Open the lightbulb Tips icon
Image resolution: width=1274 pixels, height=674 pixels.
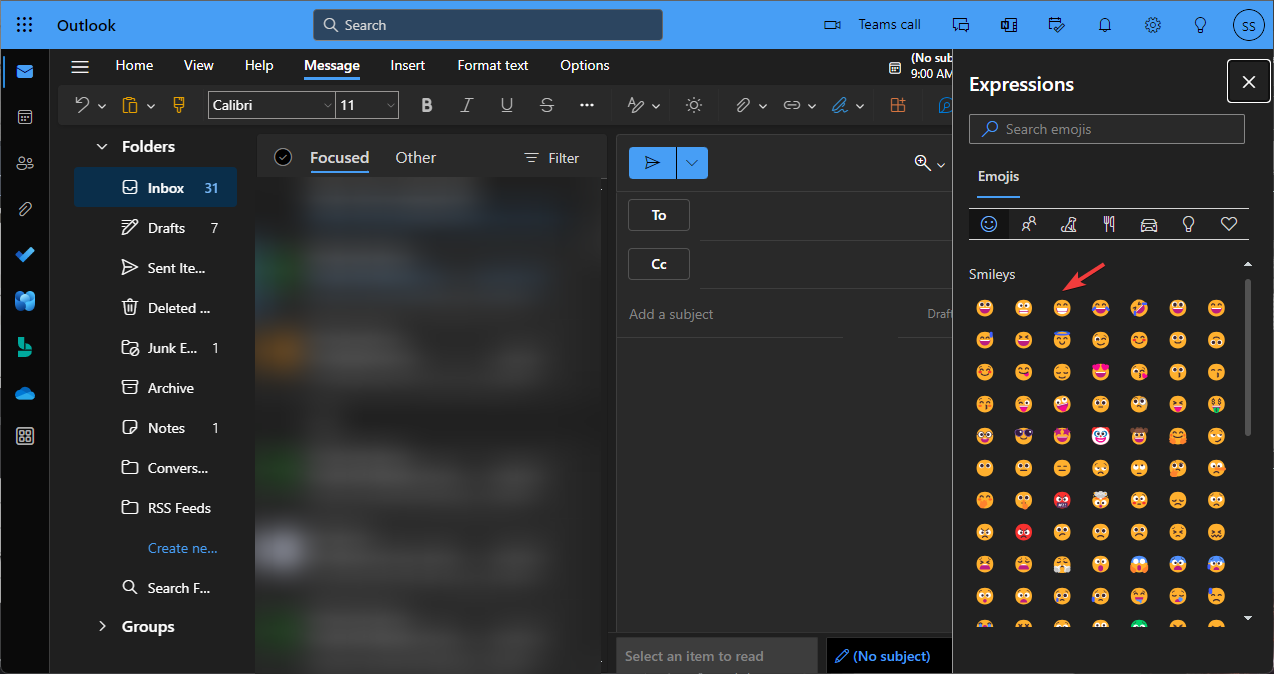tap(1201, 25)
